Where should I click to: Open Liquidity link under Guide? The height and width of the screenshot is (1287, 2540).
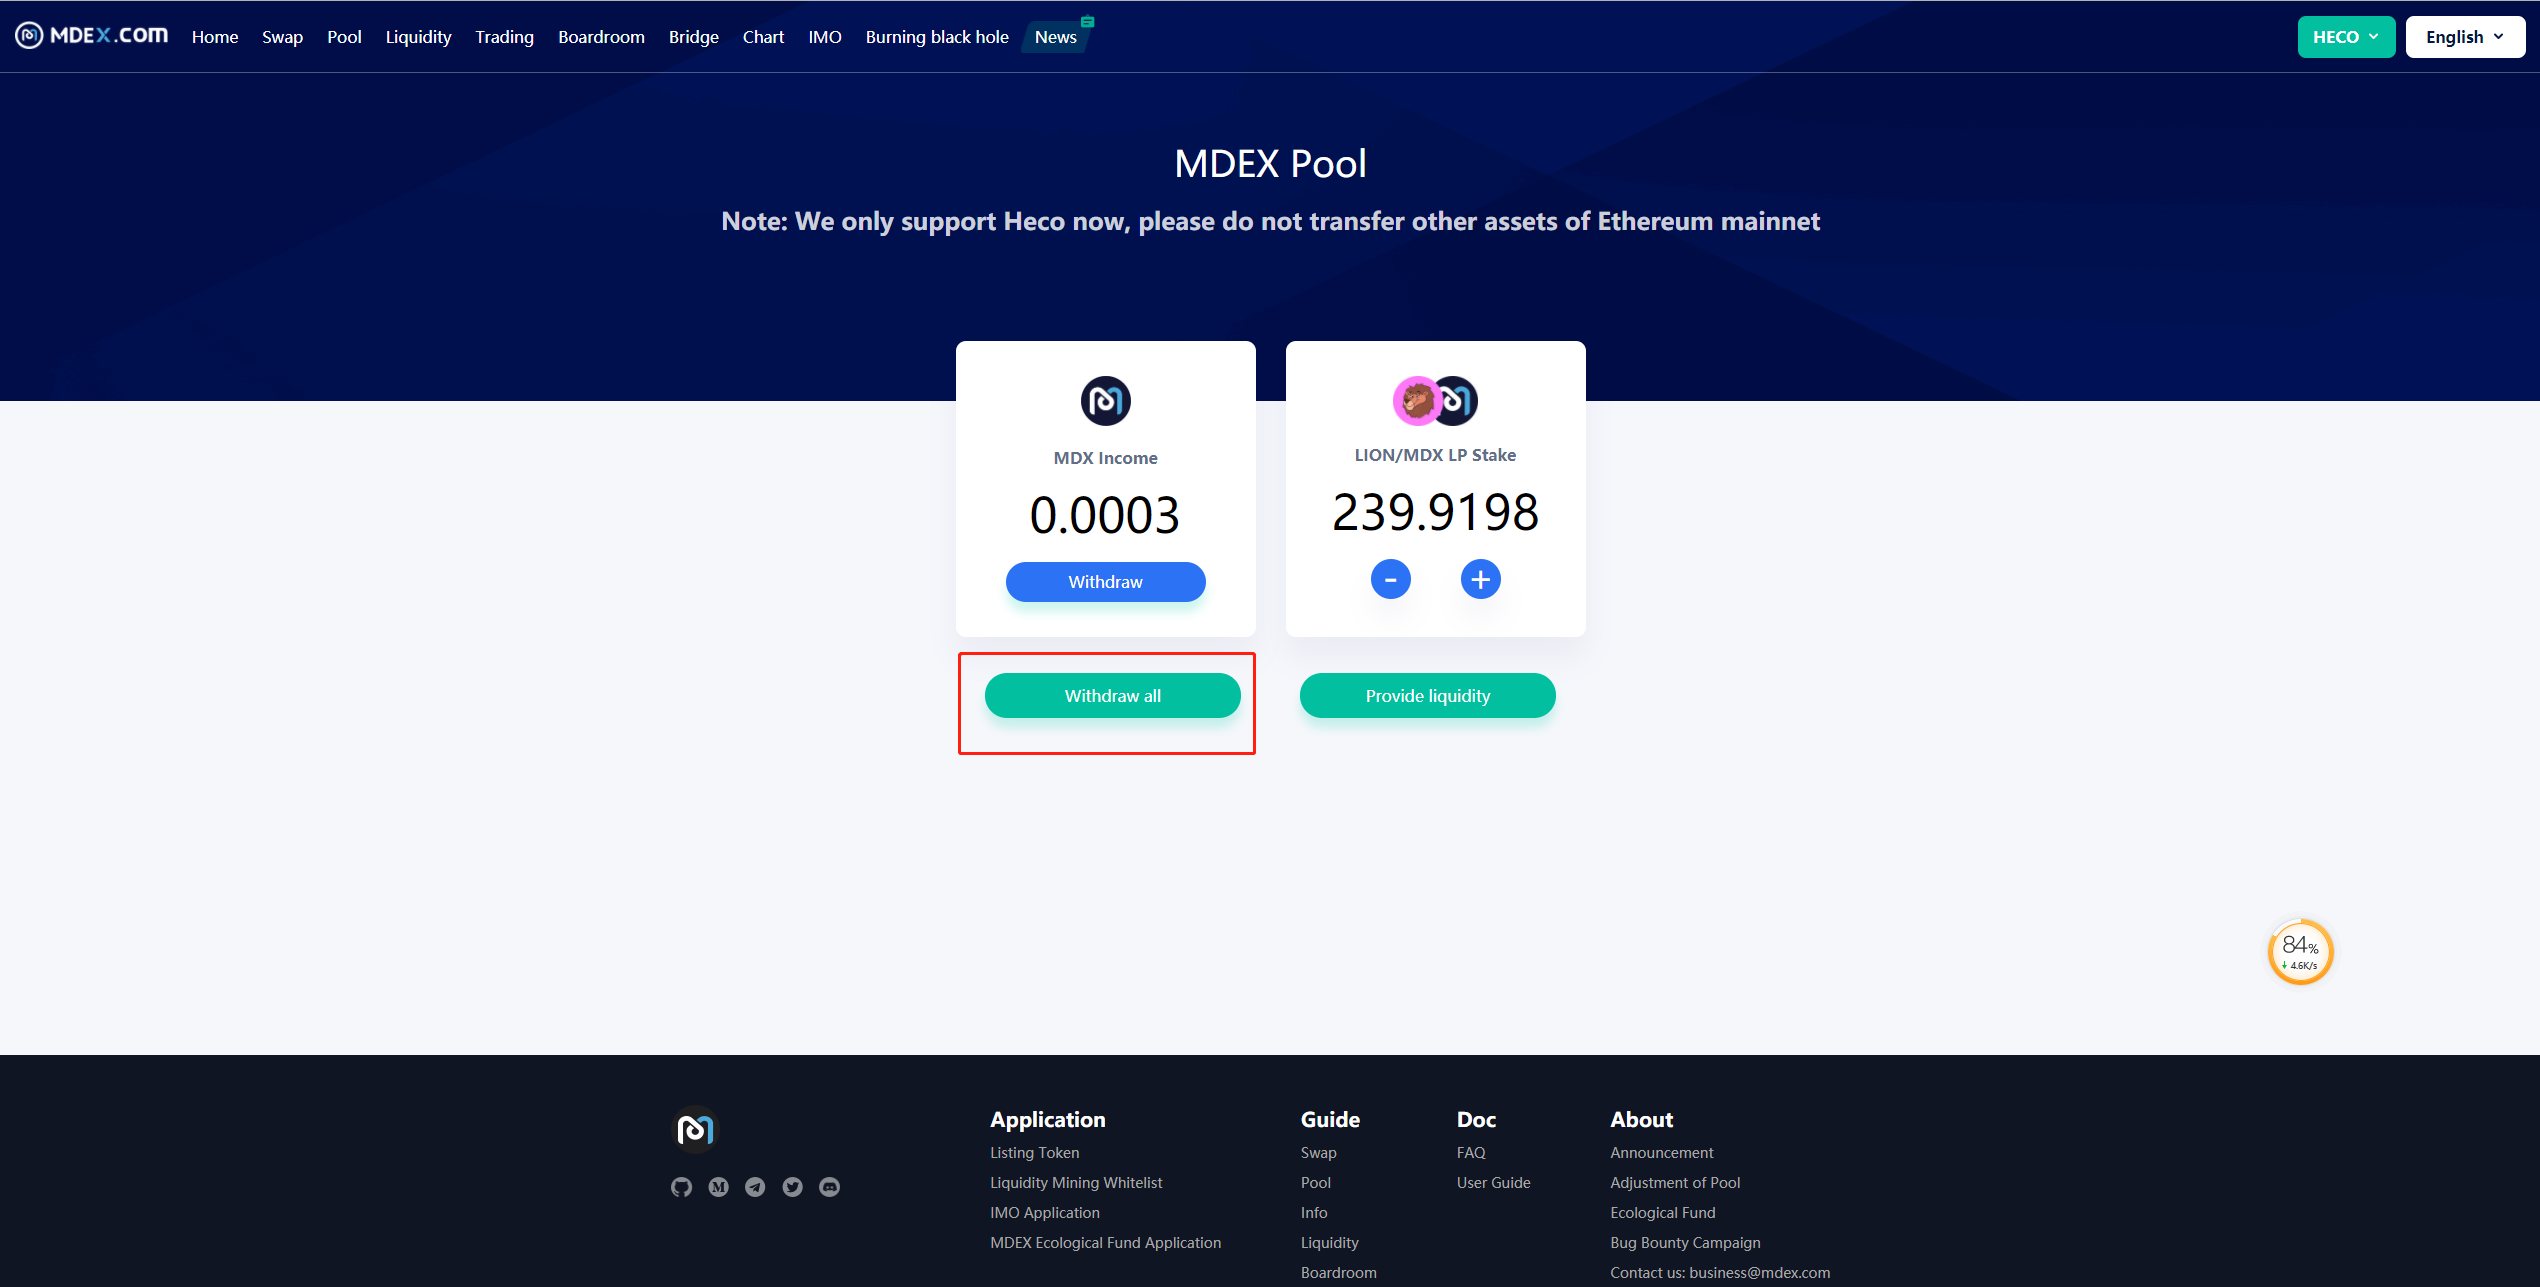(1329, 1243)
